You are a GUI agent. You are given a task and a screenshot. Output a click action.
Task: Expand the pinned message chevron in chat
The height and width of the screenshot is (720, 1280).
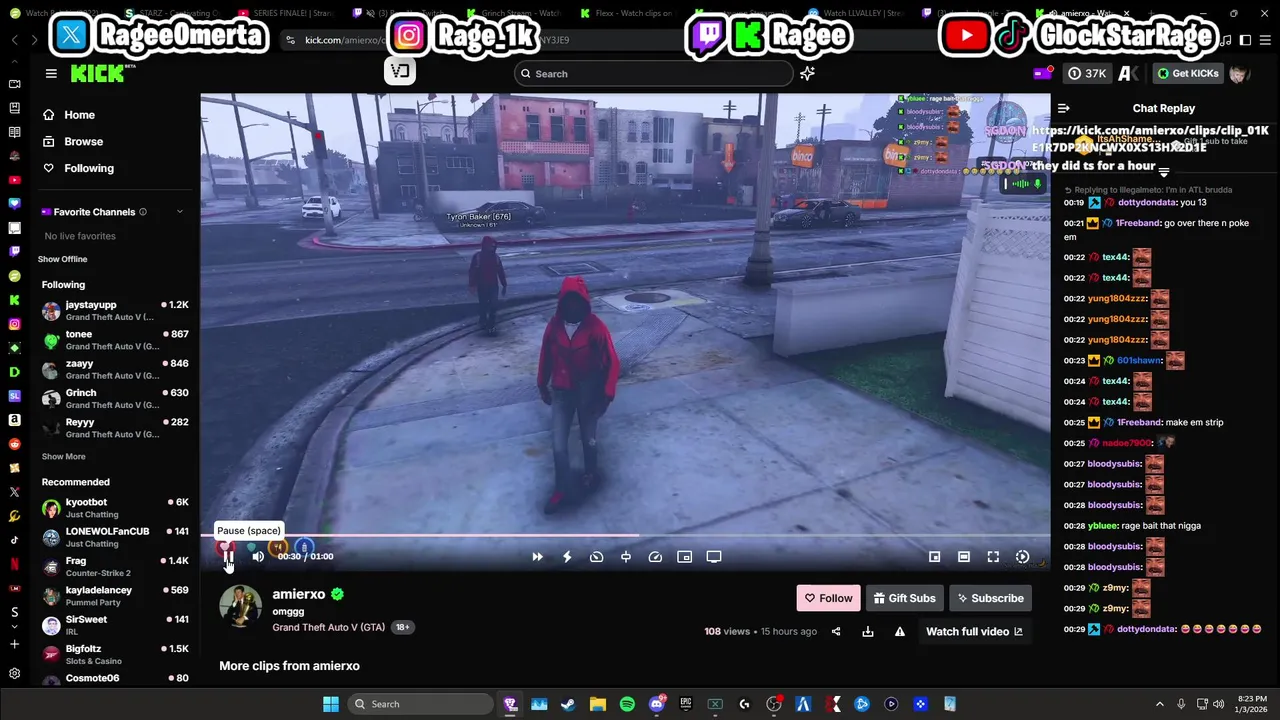tap(1163, 172)
